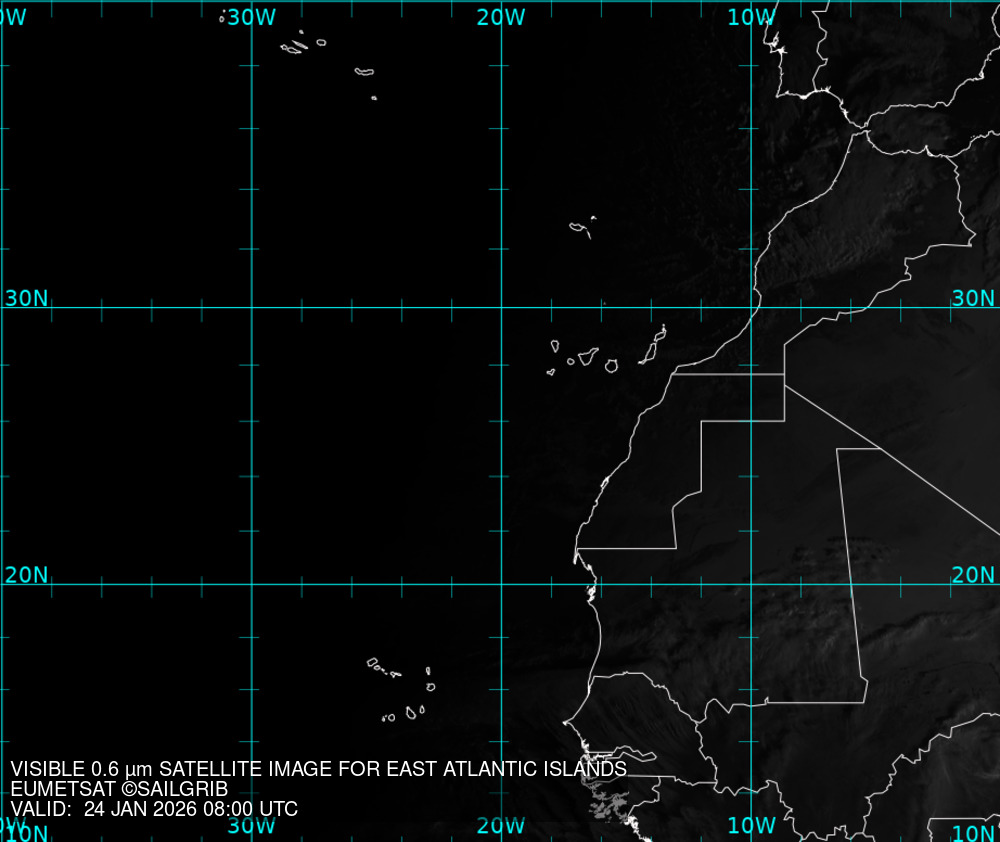Image resolution: width=1000 pixels, height=842 pixels.
Task: Select the 'VISIBLE 0.6 µm SATELLITE IMAGE' title text
Action: (319, 769)
